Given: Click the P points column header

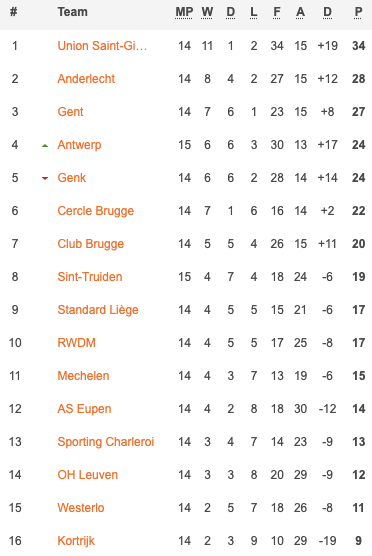Looking at the screenshot, I should click(x=359, y=12).
